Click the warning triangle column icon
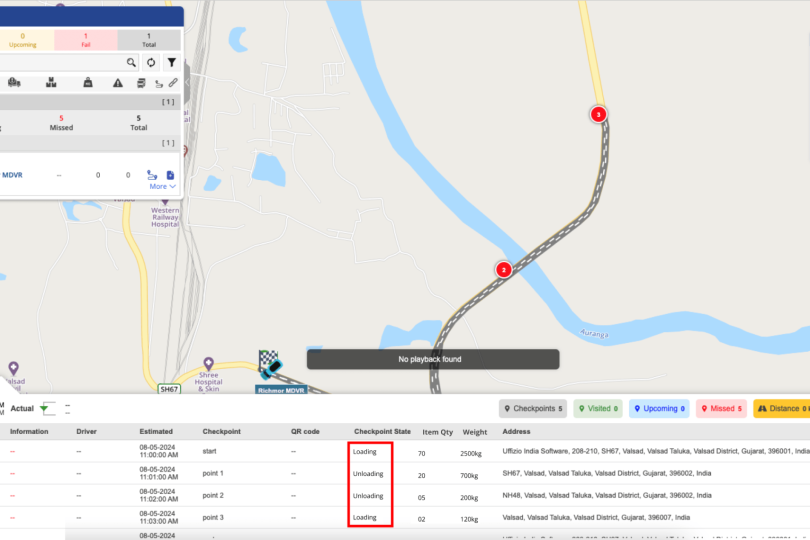Screen dimensions: 810x540 (118, 83)
